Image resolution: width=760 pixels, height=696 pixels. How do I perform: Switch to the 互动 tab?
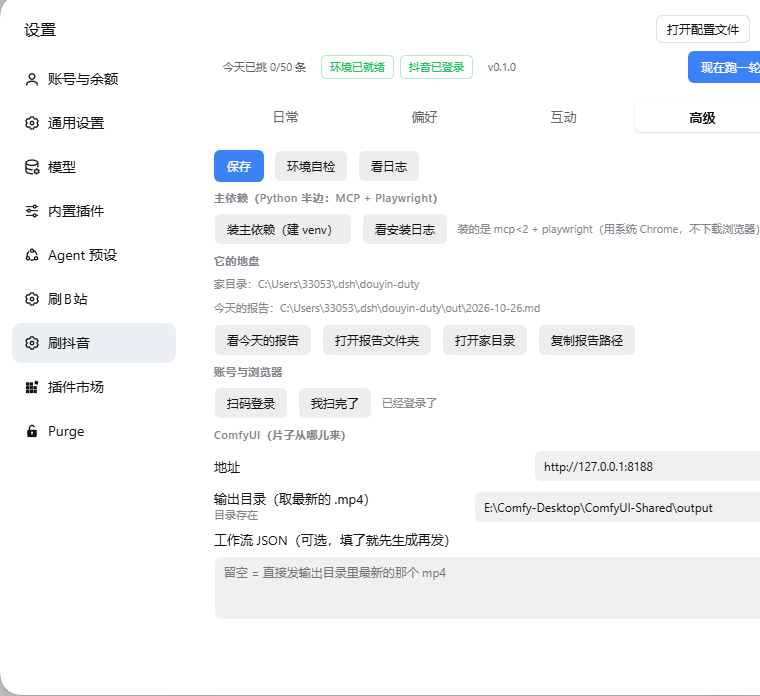563,117
